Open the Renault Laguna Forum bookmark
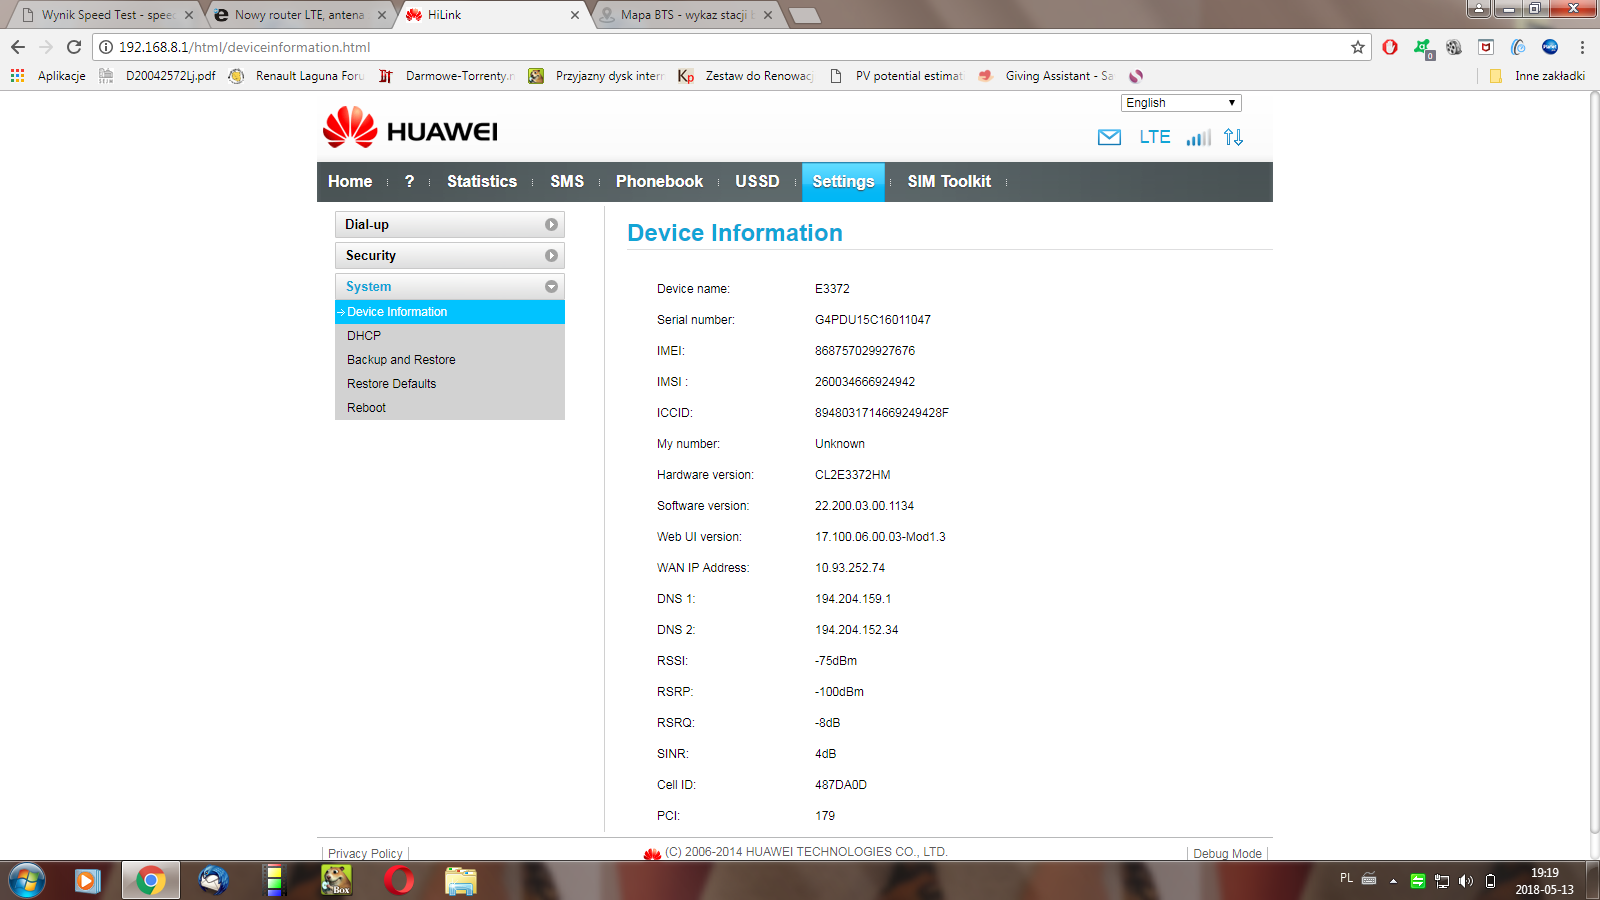This screenshot has height=900, width=1600. point(296,76)
